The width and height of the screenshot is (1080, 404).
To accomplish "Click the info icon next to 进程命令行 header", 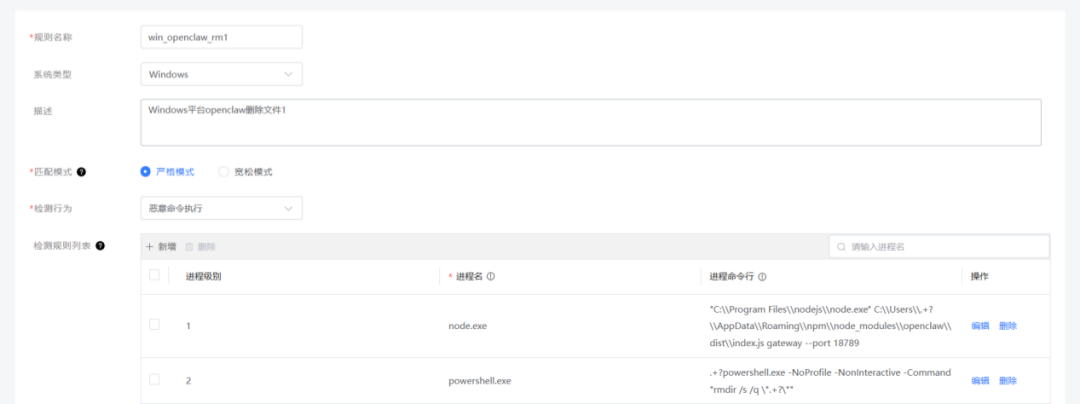I will pos(763,276).
